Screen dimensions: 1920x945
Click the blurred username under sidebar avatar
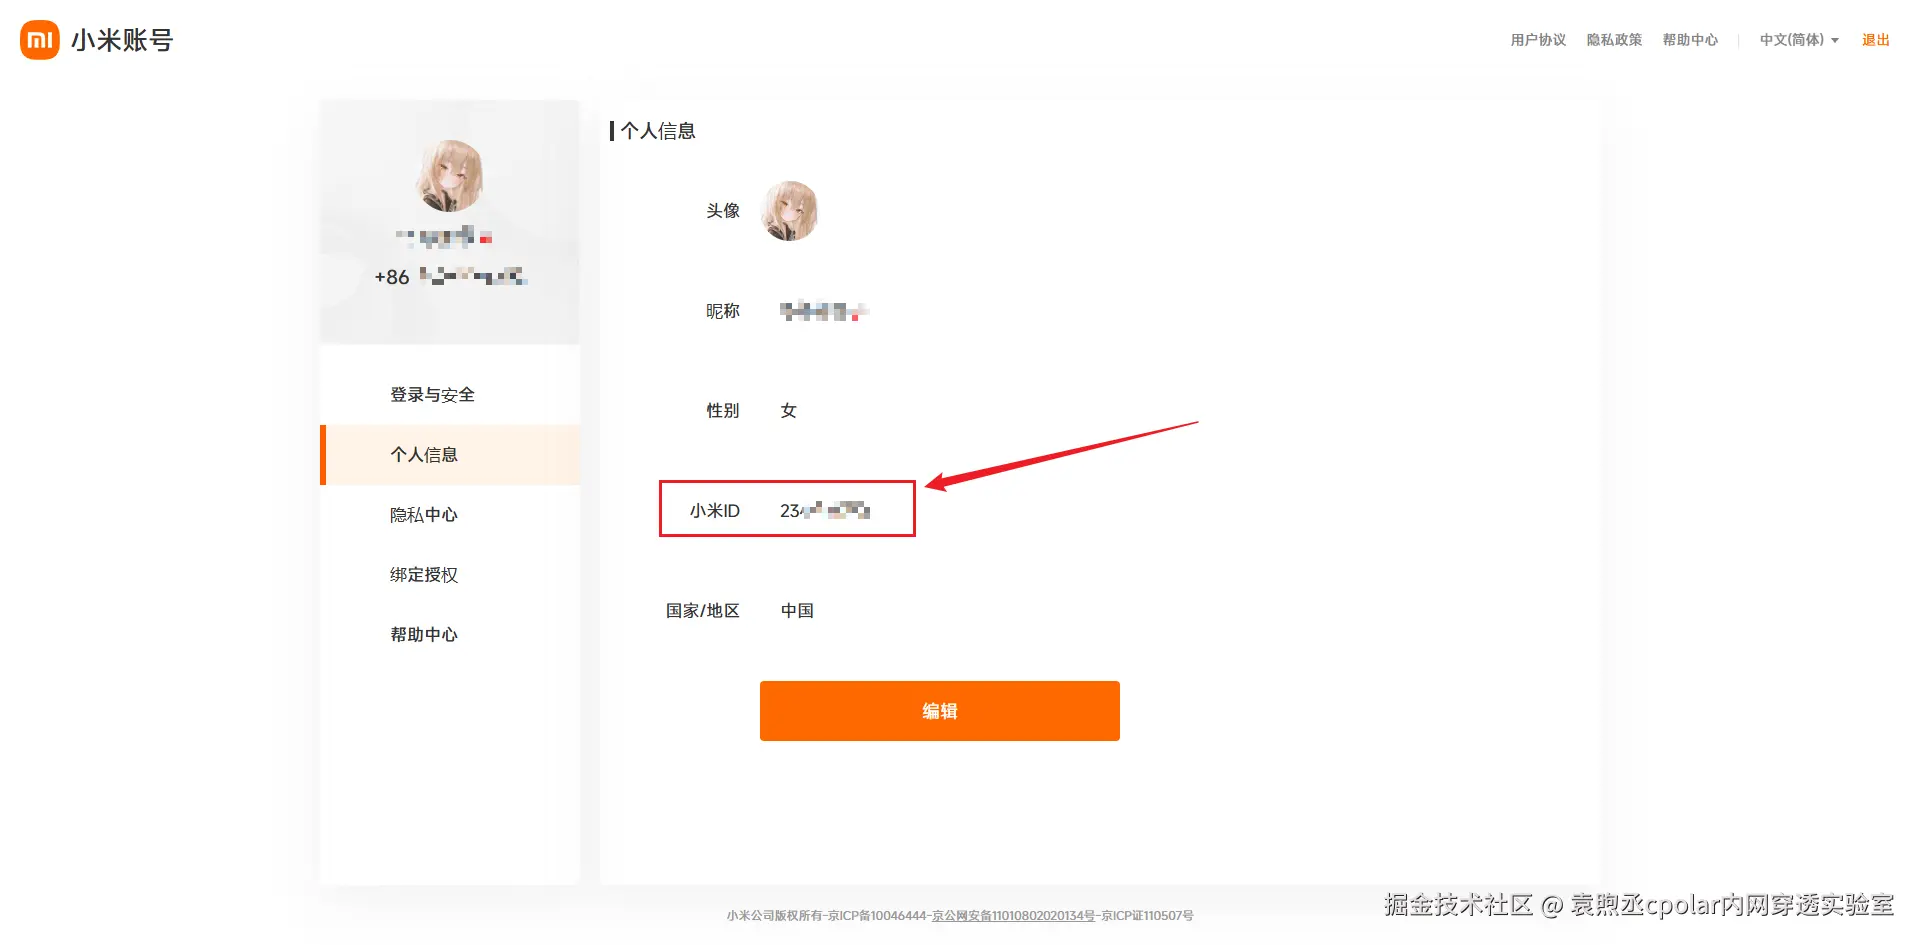(445, 237)
